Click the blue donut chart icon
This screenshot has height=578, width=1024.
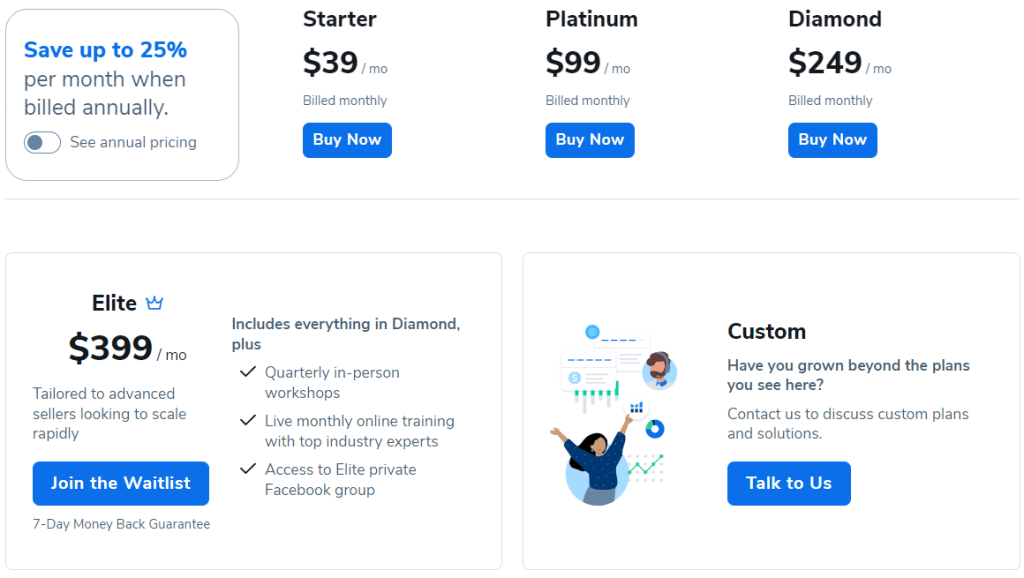[654, 429]
